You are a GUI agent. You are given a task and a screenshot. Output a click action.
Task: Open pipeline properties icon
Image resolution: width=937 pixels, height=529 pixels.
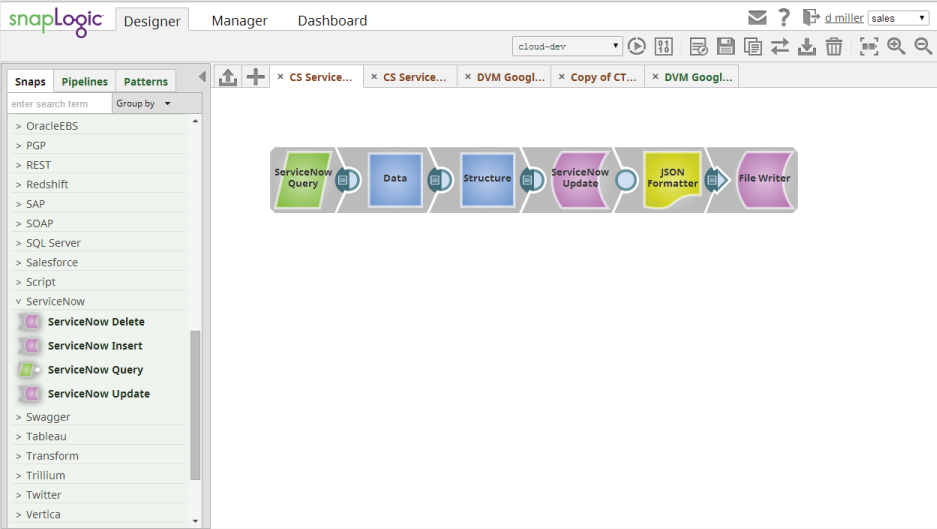[x=699, y=46]
